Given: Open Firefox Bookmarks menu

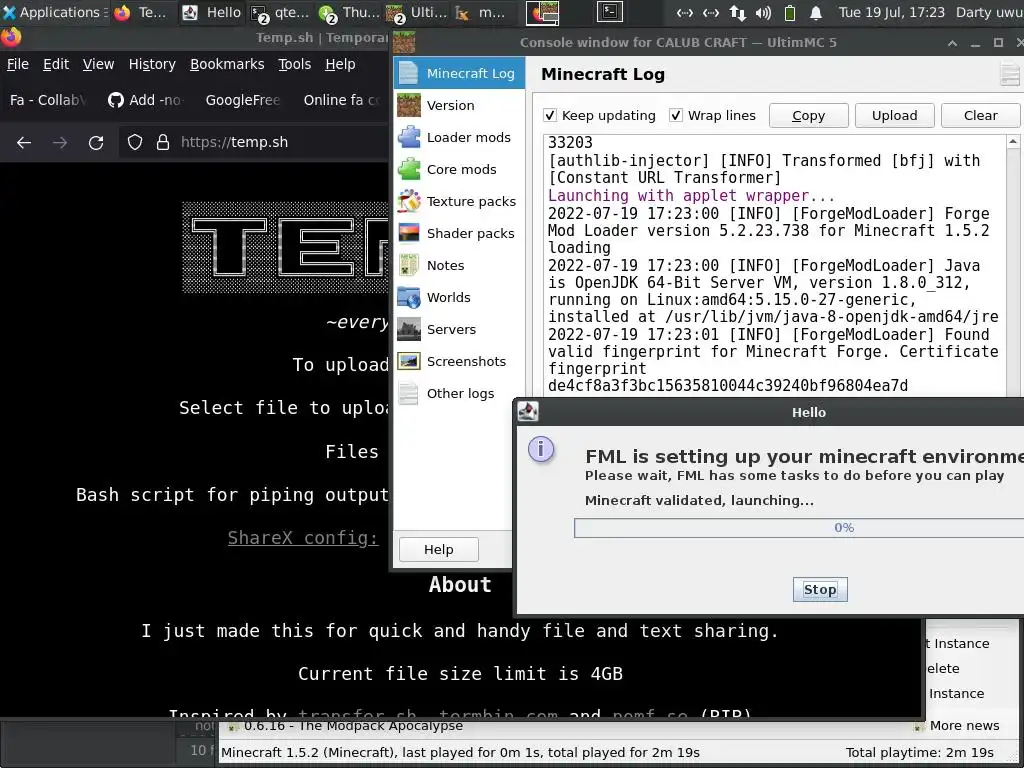Looking at the screenshot, I should [x=227, y=64].
